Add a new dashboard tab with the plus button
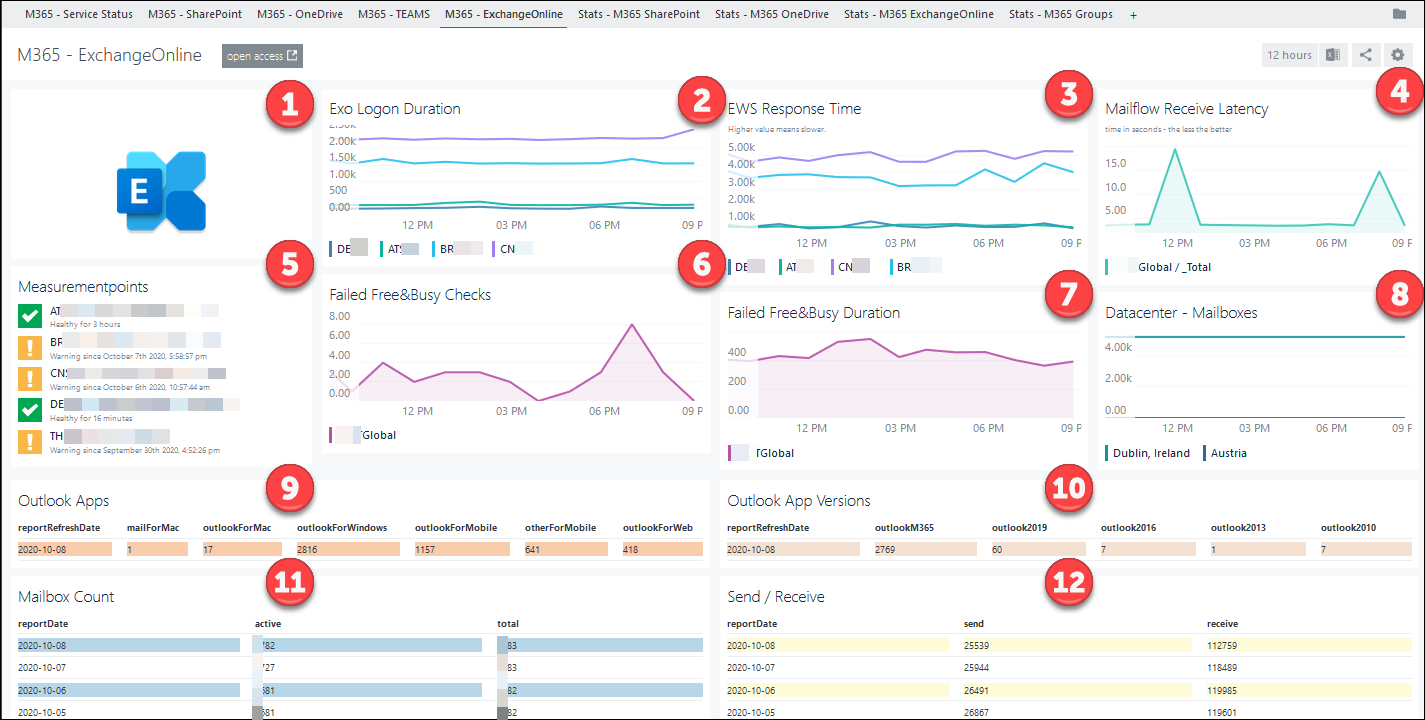 [1132, 14]
